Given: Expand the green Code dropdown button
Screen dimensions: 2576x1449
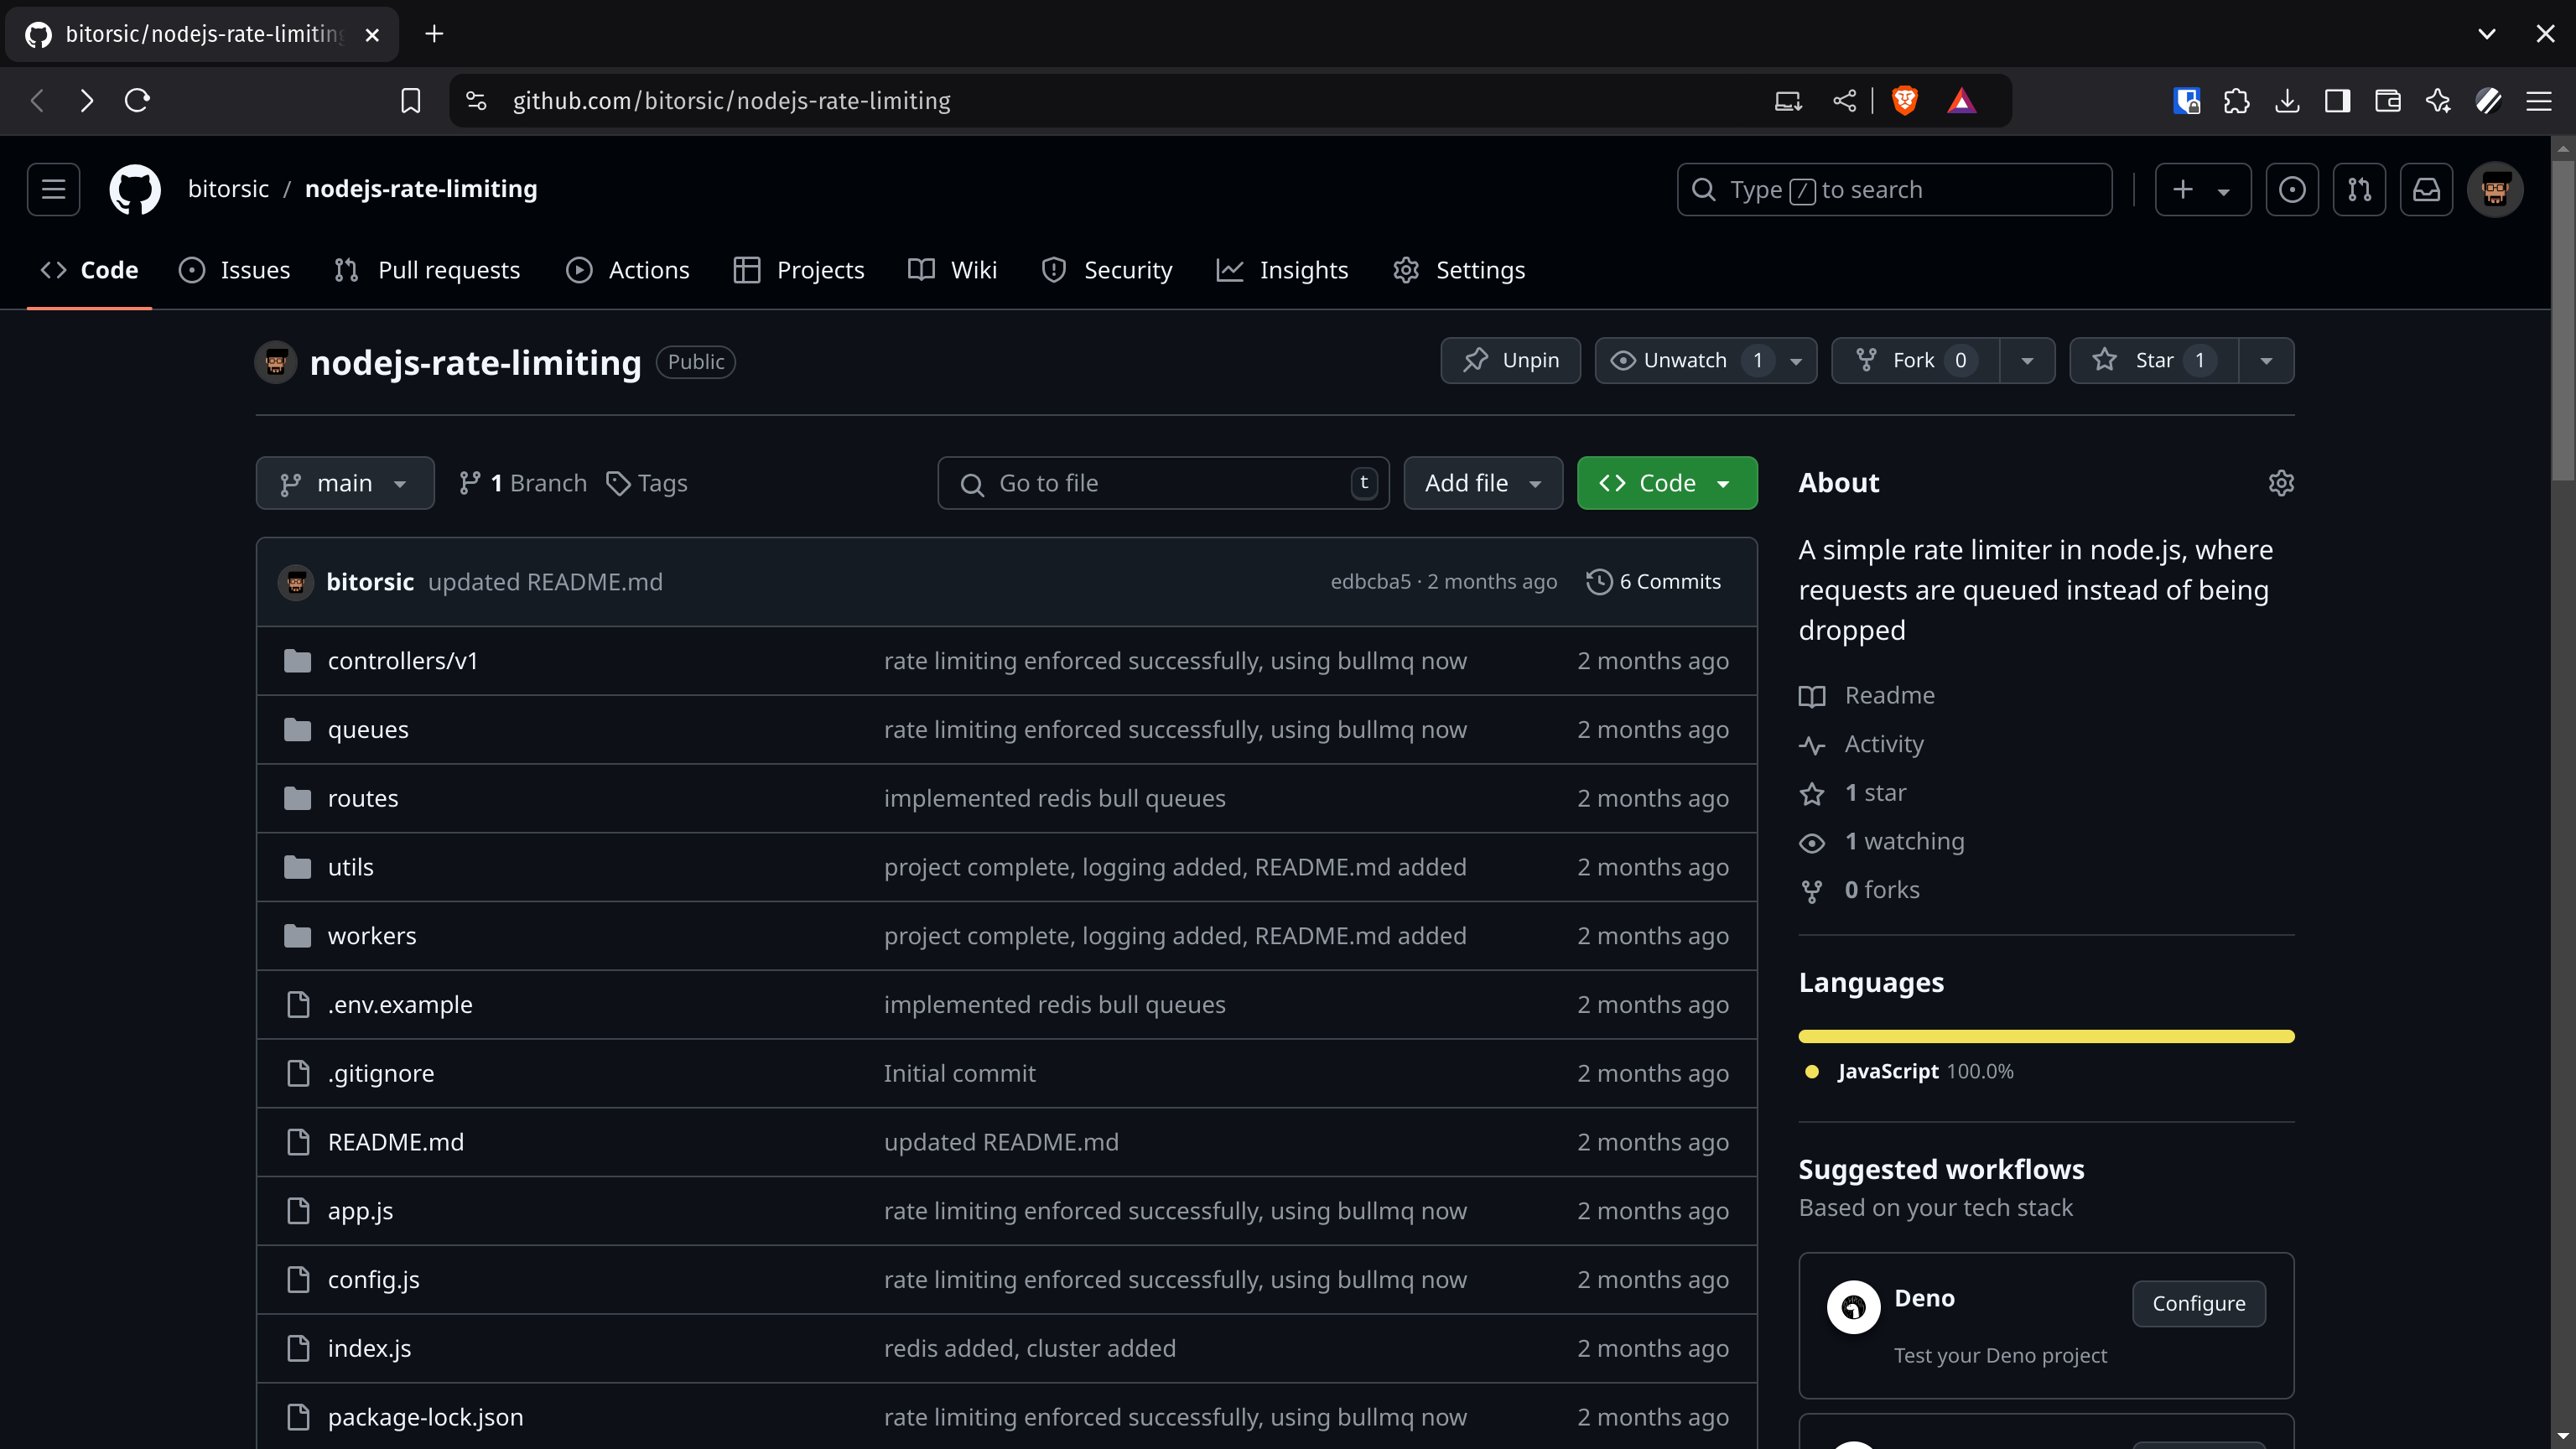Looking at the screenshot, I should [x=1666, y=483].
